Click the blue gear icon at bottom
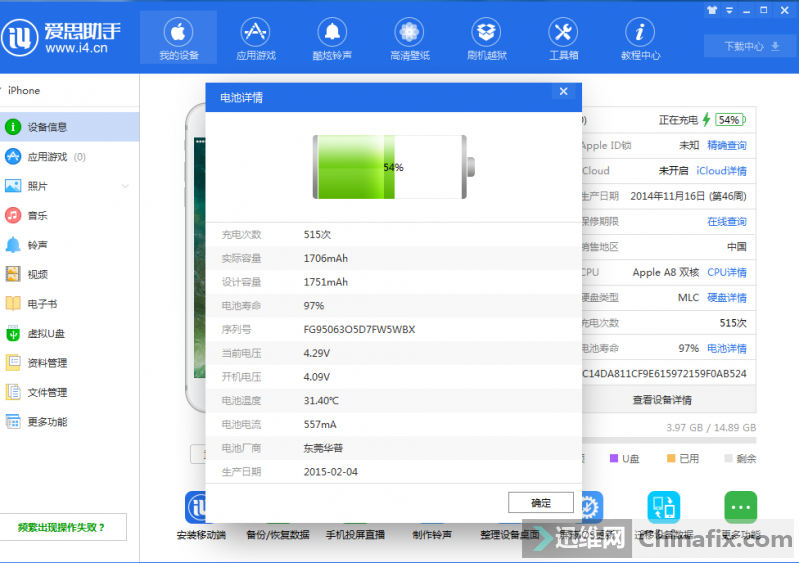Image resolution: width=799 pixels, height=563 pixels. 593,507
